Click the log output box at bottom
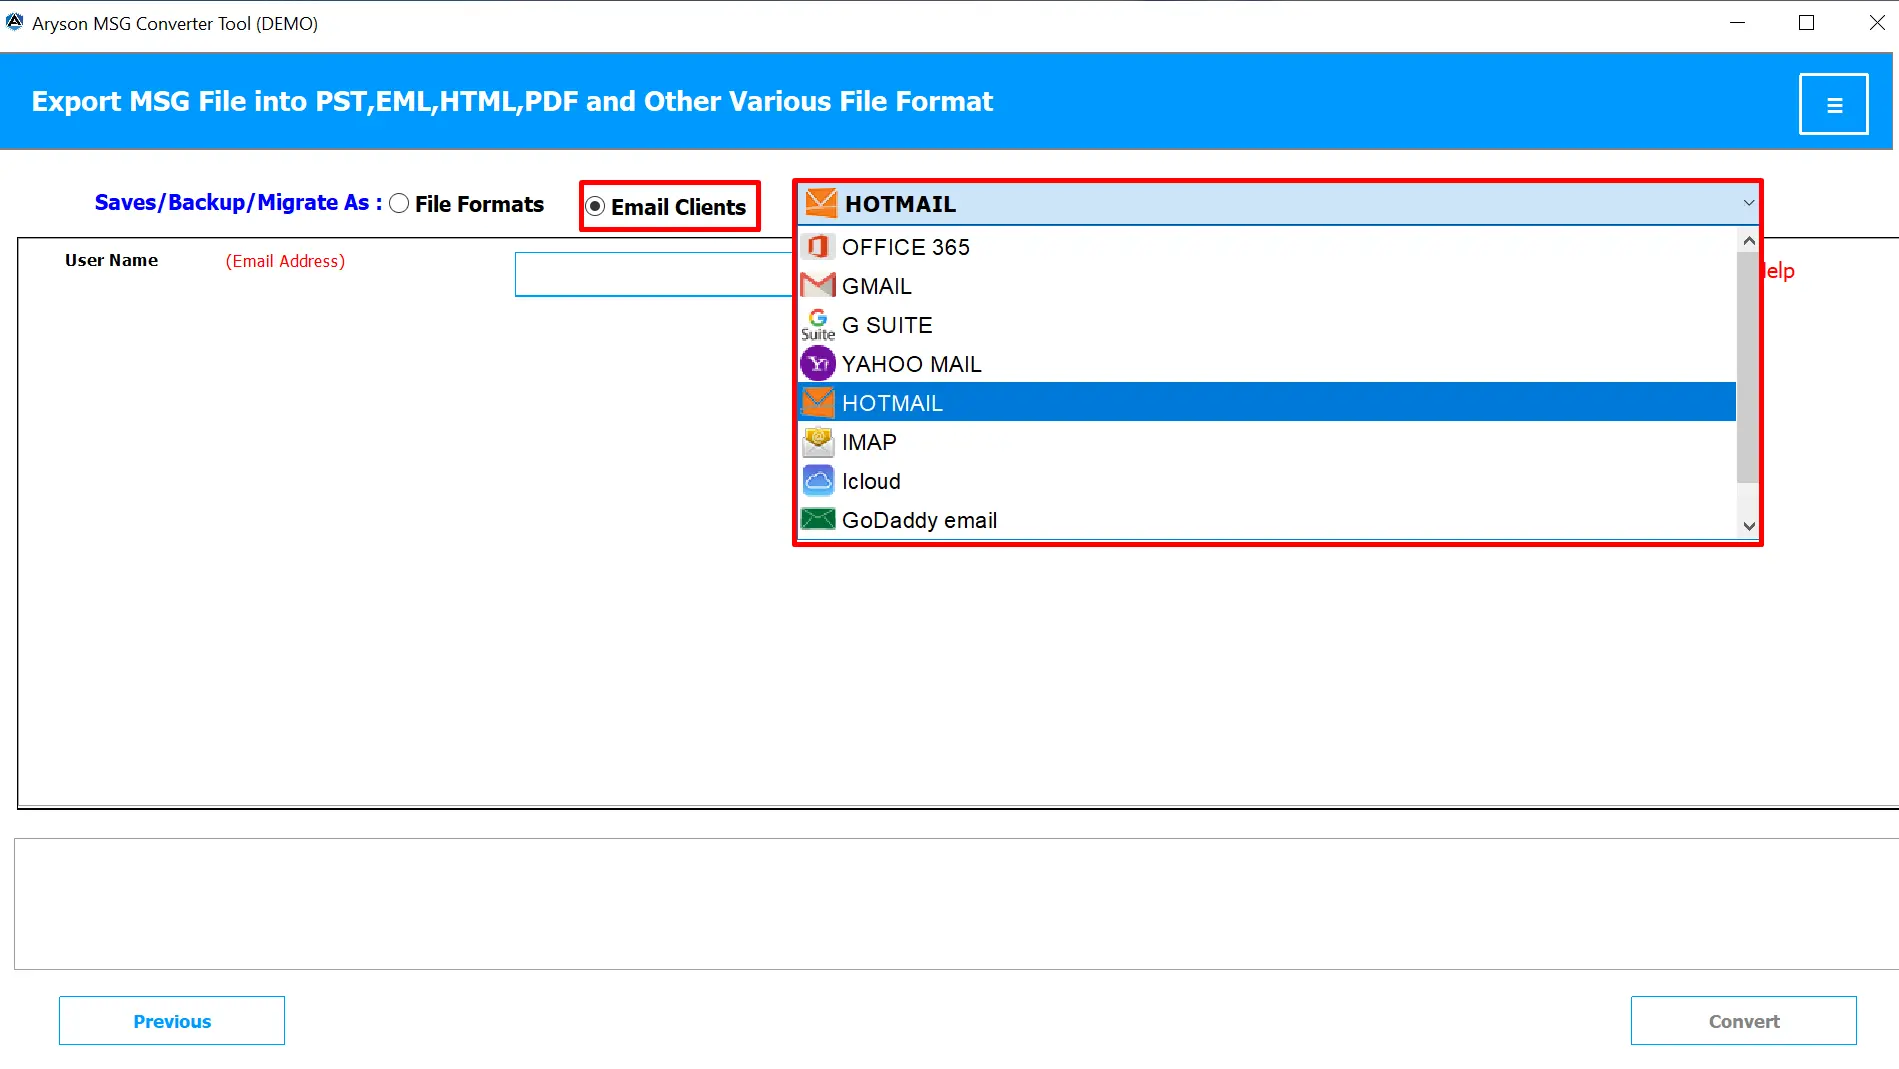The height and width of the screenshot is (1069, 1899). (x=956, y=903)
